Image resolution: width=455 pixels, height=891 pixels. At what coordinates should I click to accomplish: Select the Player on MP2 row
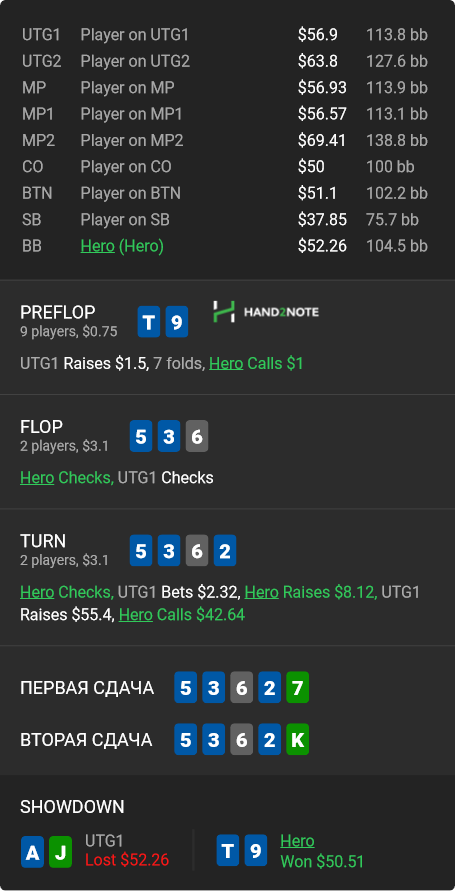(227, 140)
